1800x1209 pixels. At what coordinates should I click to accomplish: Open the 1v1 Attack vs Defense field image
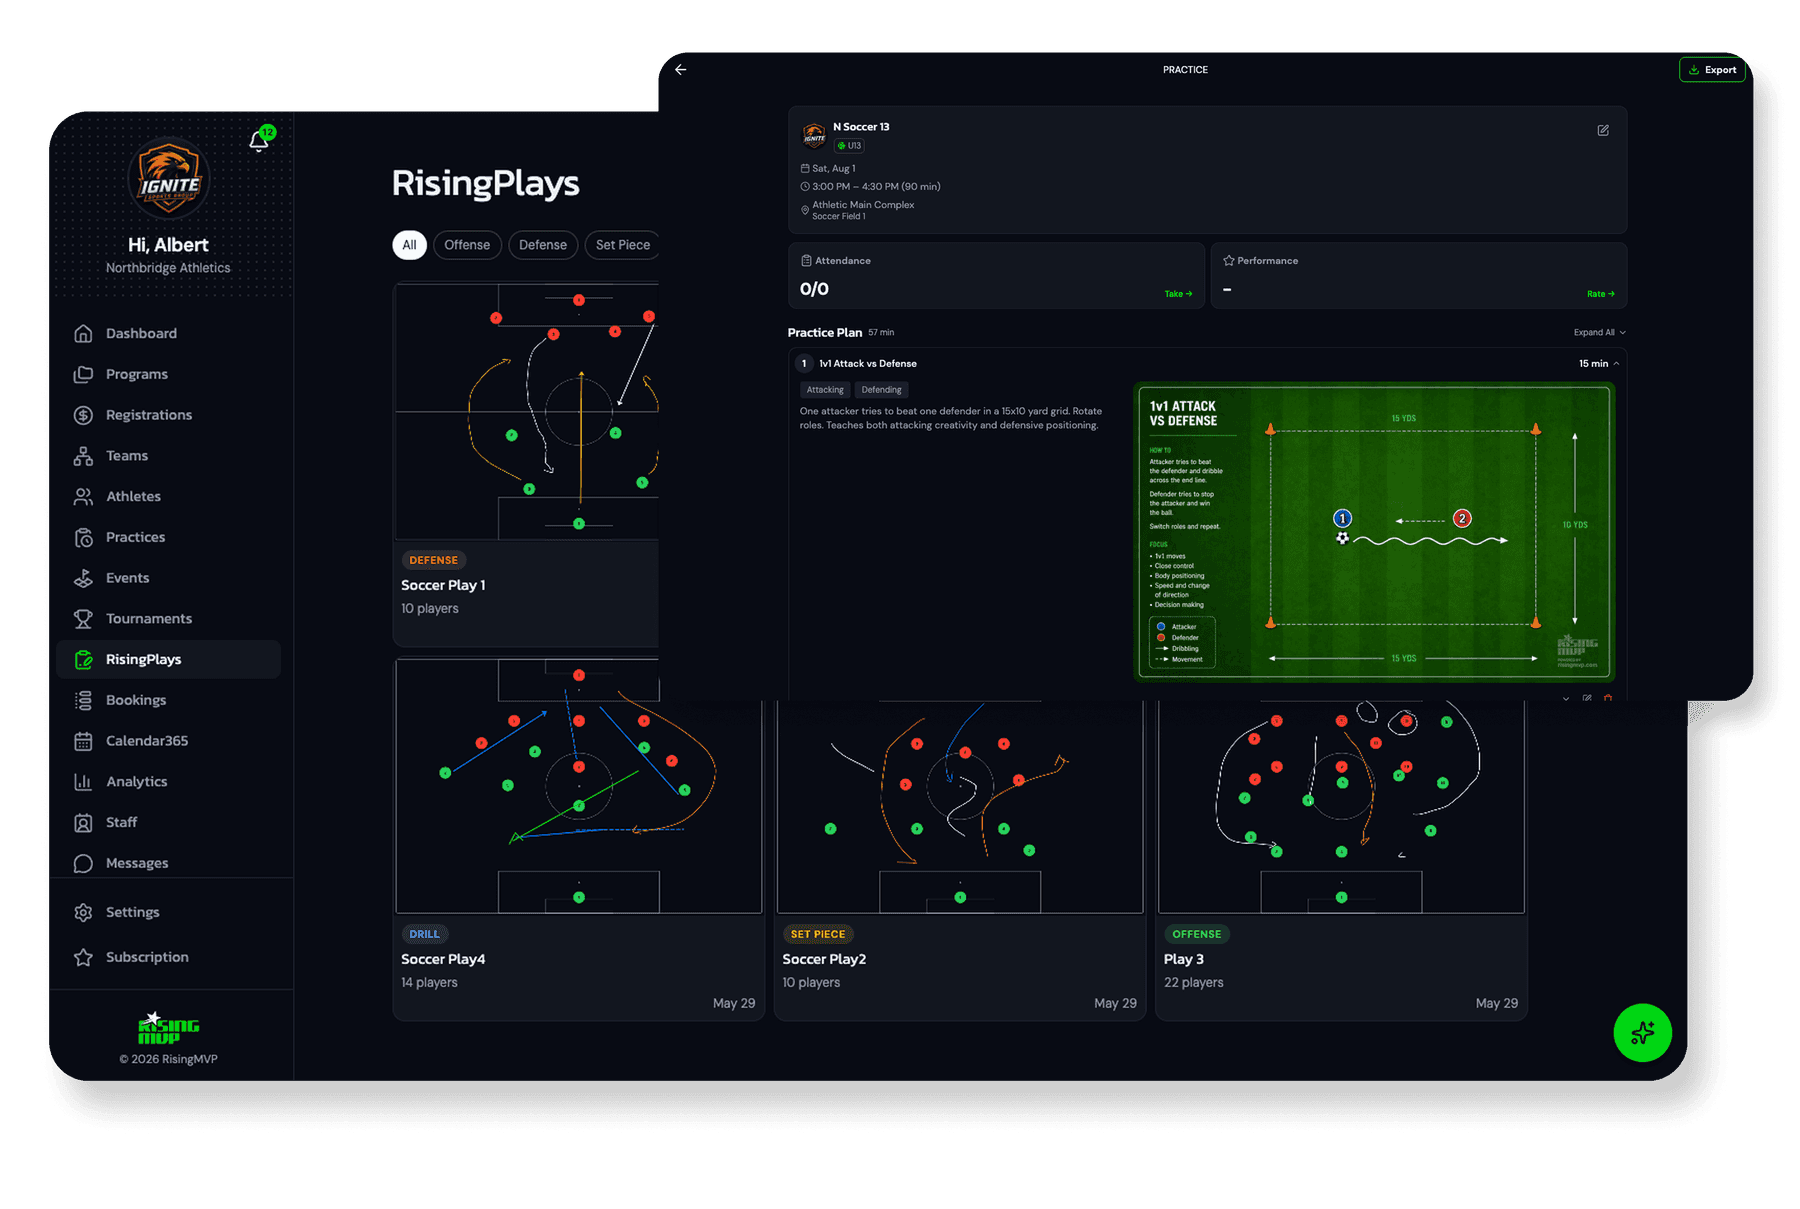(x=1375, y=532)
